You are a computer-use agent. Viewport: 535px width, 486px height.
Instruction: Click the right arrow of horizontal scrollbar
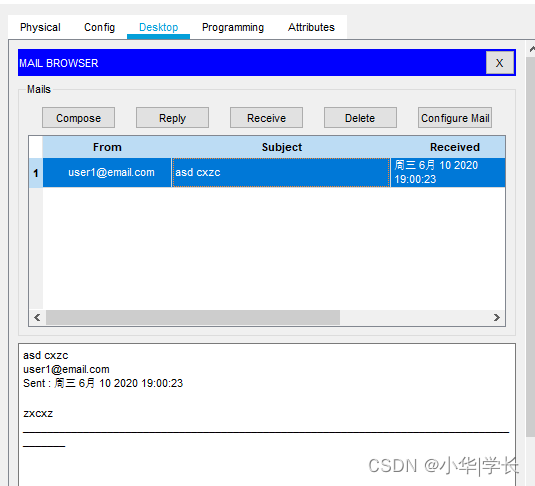pyautogui.click(x=497, y=317)
